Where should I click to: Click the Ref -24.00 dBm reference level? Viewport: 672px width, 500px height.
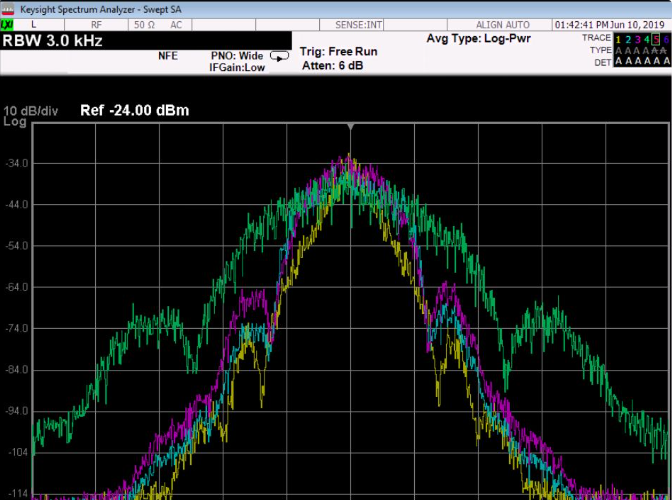(x=134, y=110)
